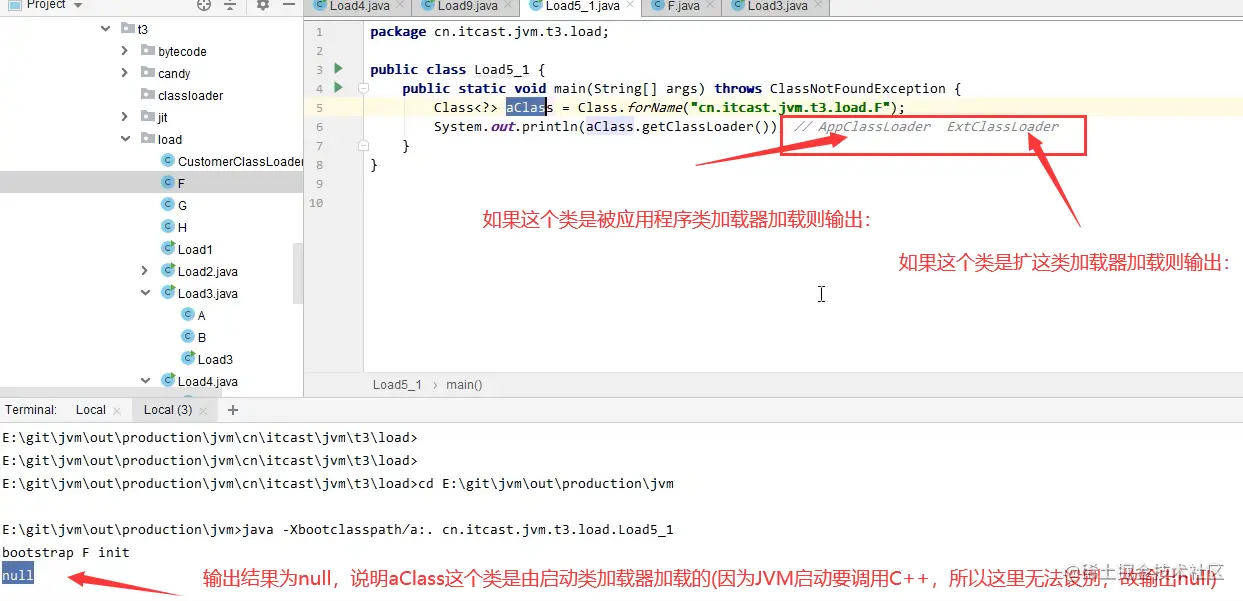
Task: Click fold end marker at line 7
Action: (364, 146)
